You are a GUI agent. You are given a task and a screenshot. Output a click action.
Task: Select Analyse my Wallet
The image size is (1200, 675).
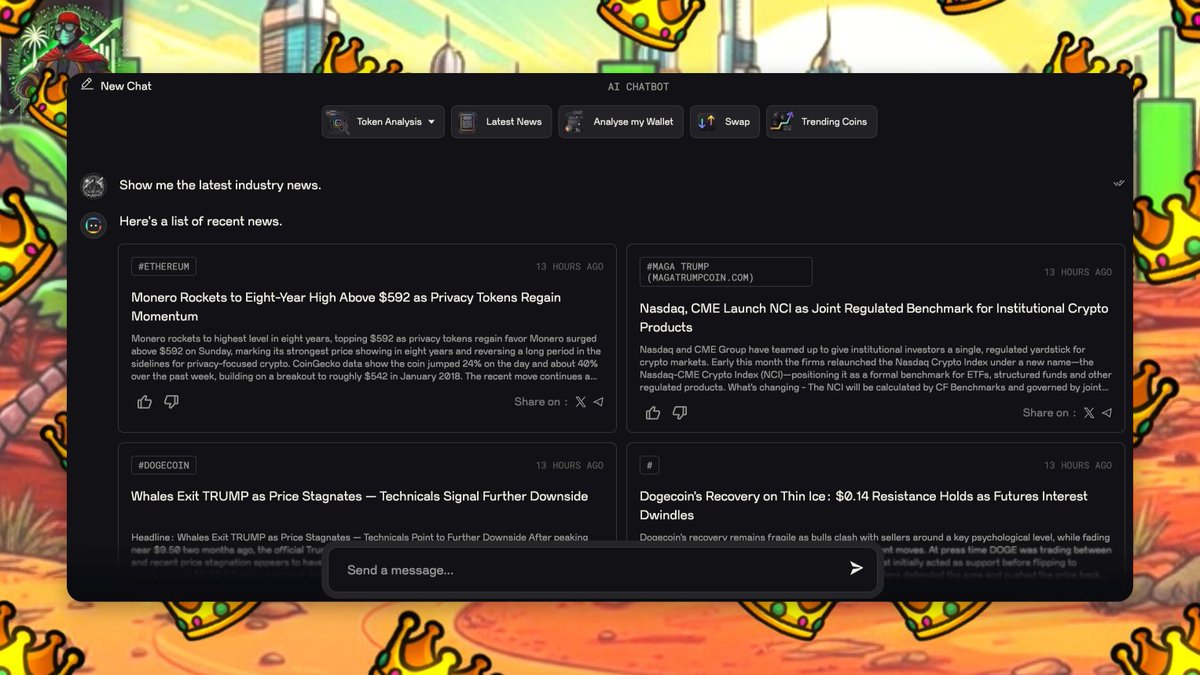click(x=621, y=122)
